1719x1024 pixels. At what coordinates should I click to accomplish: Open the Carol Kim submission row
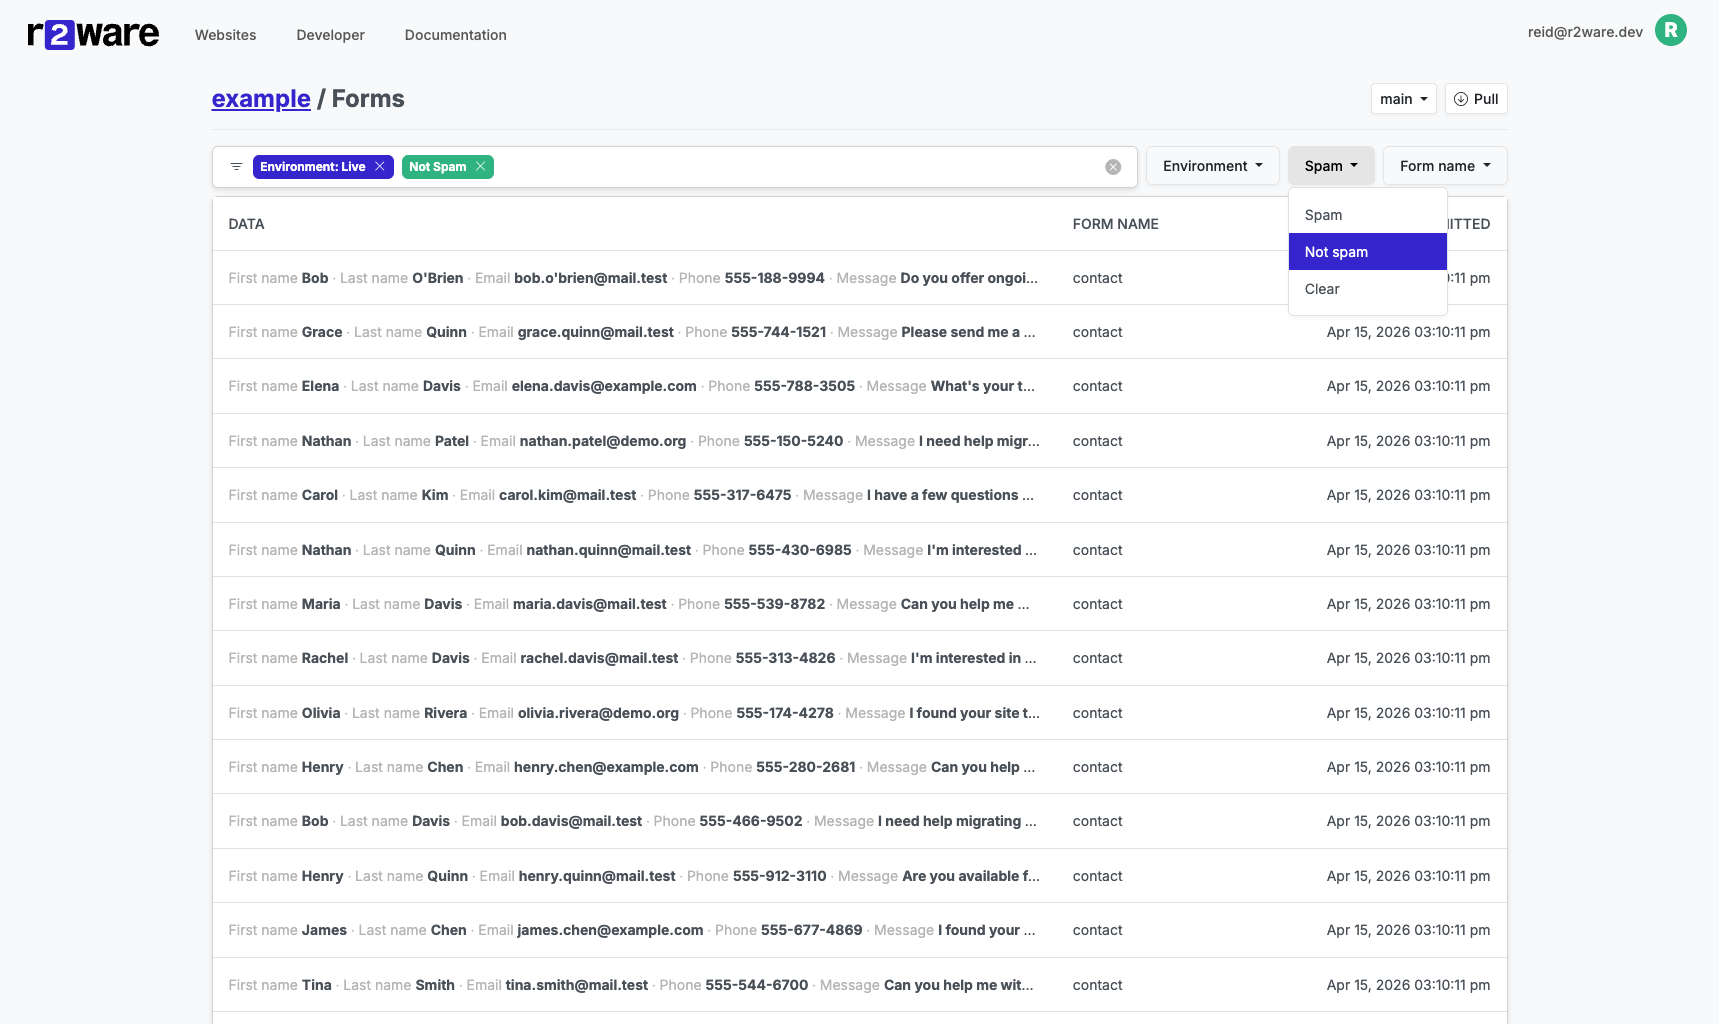(x=859, y=495)
